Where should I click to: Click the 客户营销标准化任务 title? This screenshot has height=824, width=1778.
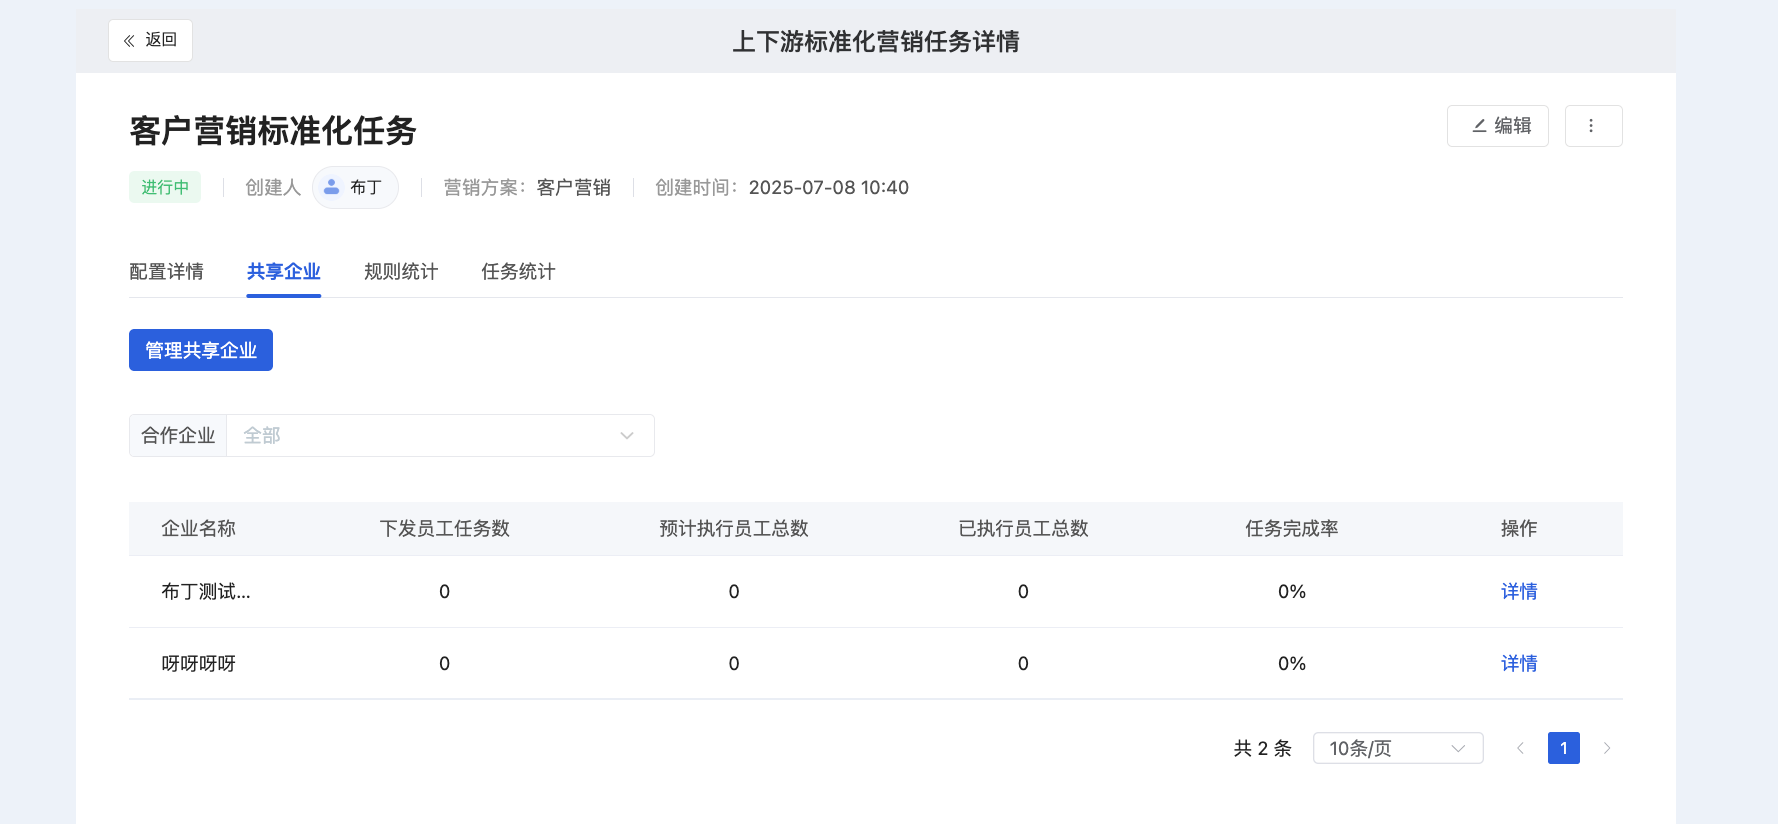point(273,130)
